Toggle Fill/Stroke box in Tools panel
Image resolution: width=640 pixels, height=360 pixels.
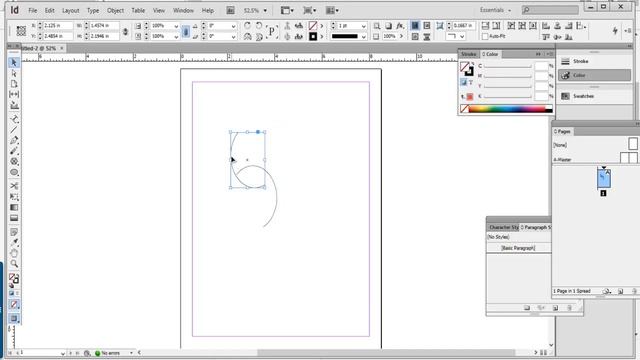pyautogui.click(x=14, y=279)
